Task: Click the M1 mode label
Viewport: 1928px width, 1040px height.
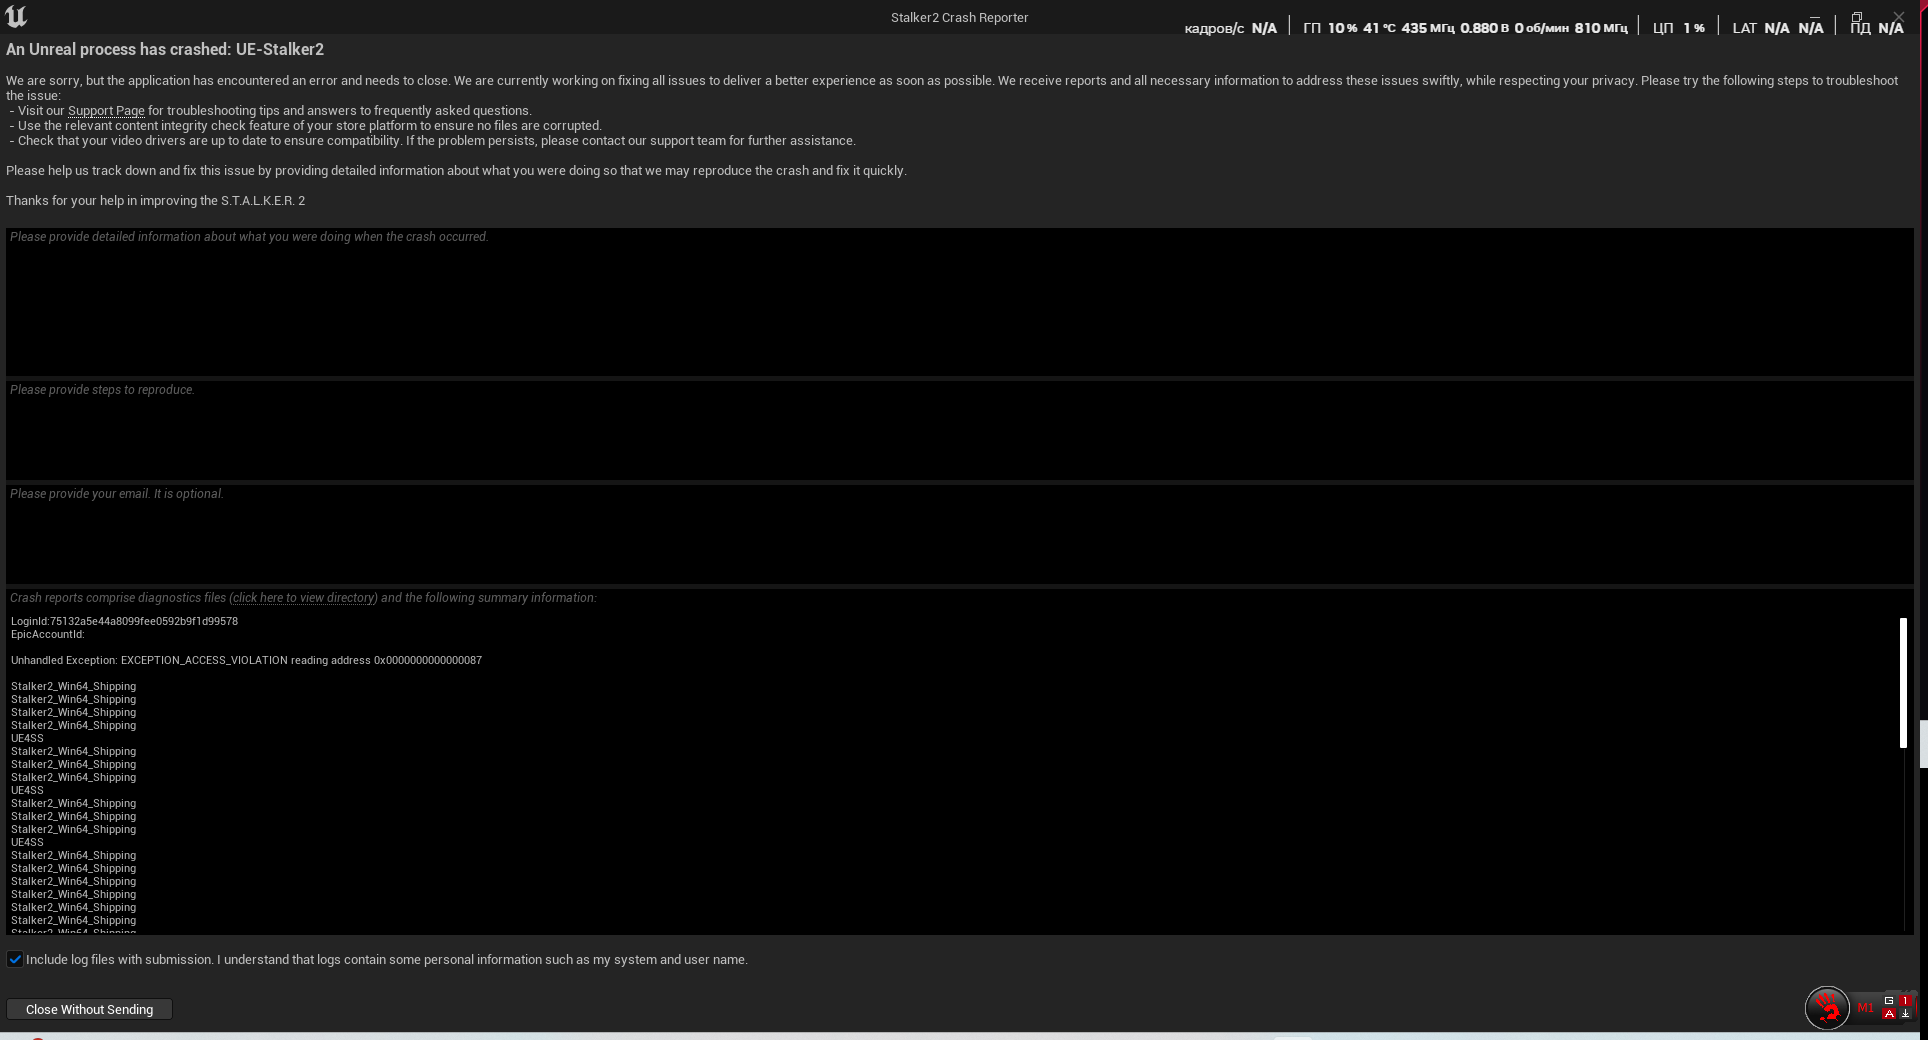Action: click(x=1865, y=1008)
